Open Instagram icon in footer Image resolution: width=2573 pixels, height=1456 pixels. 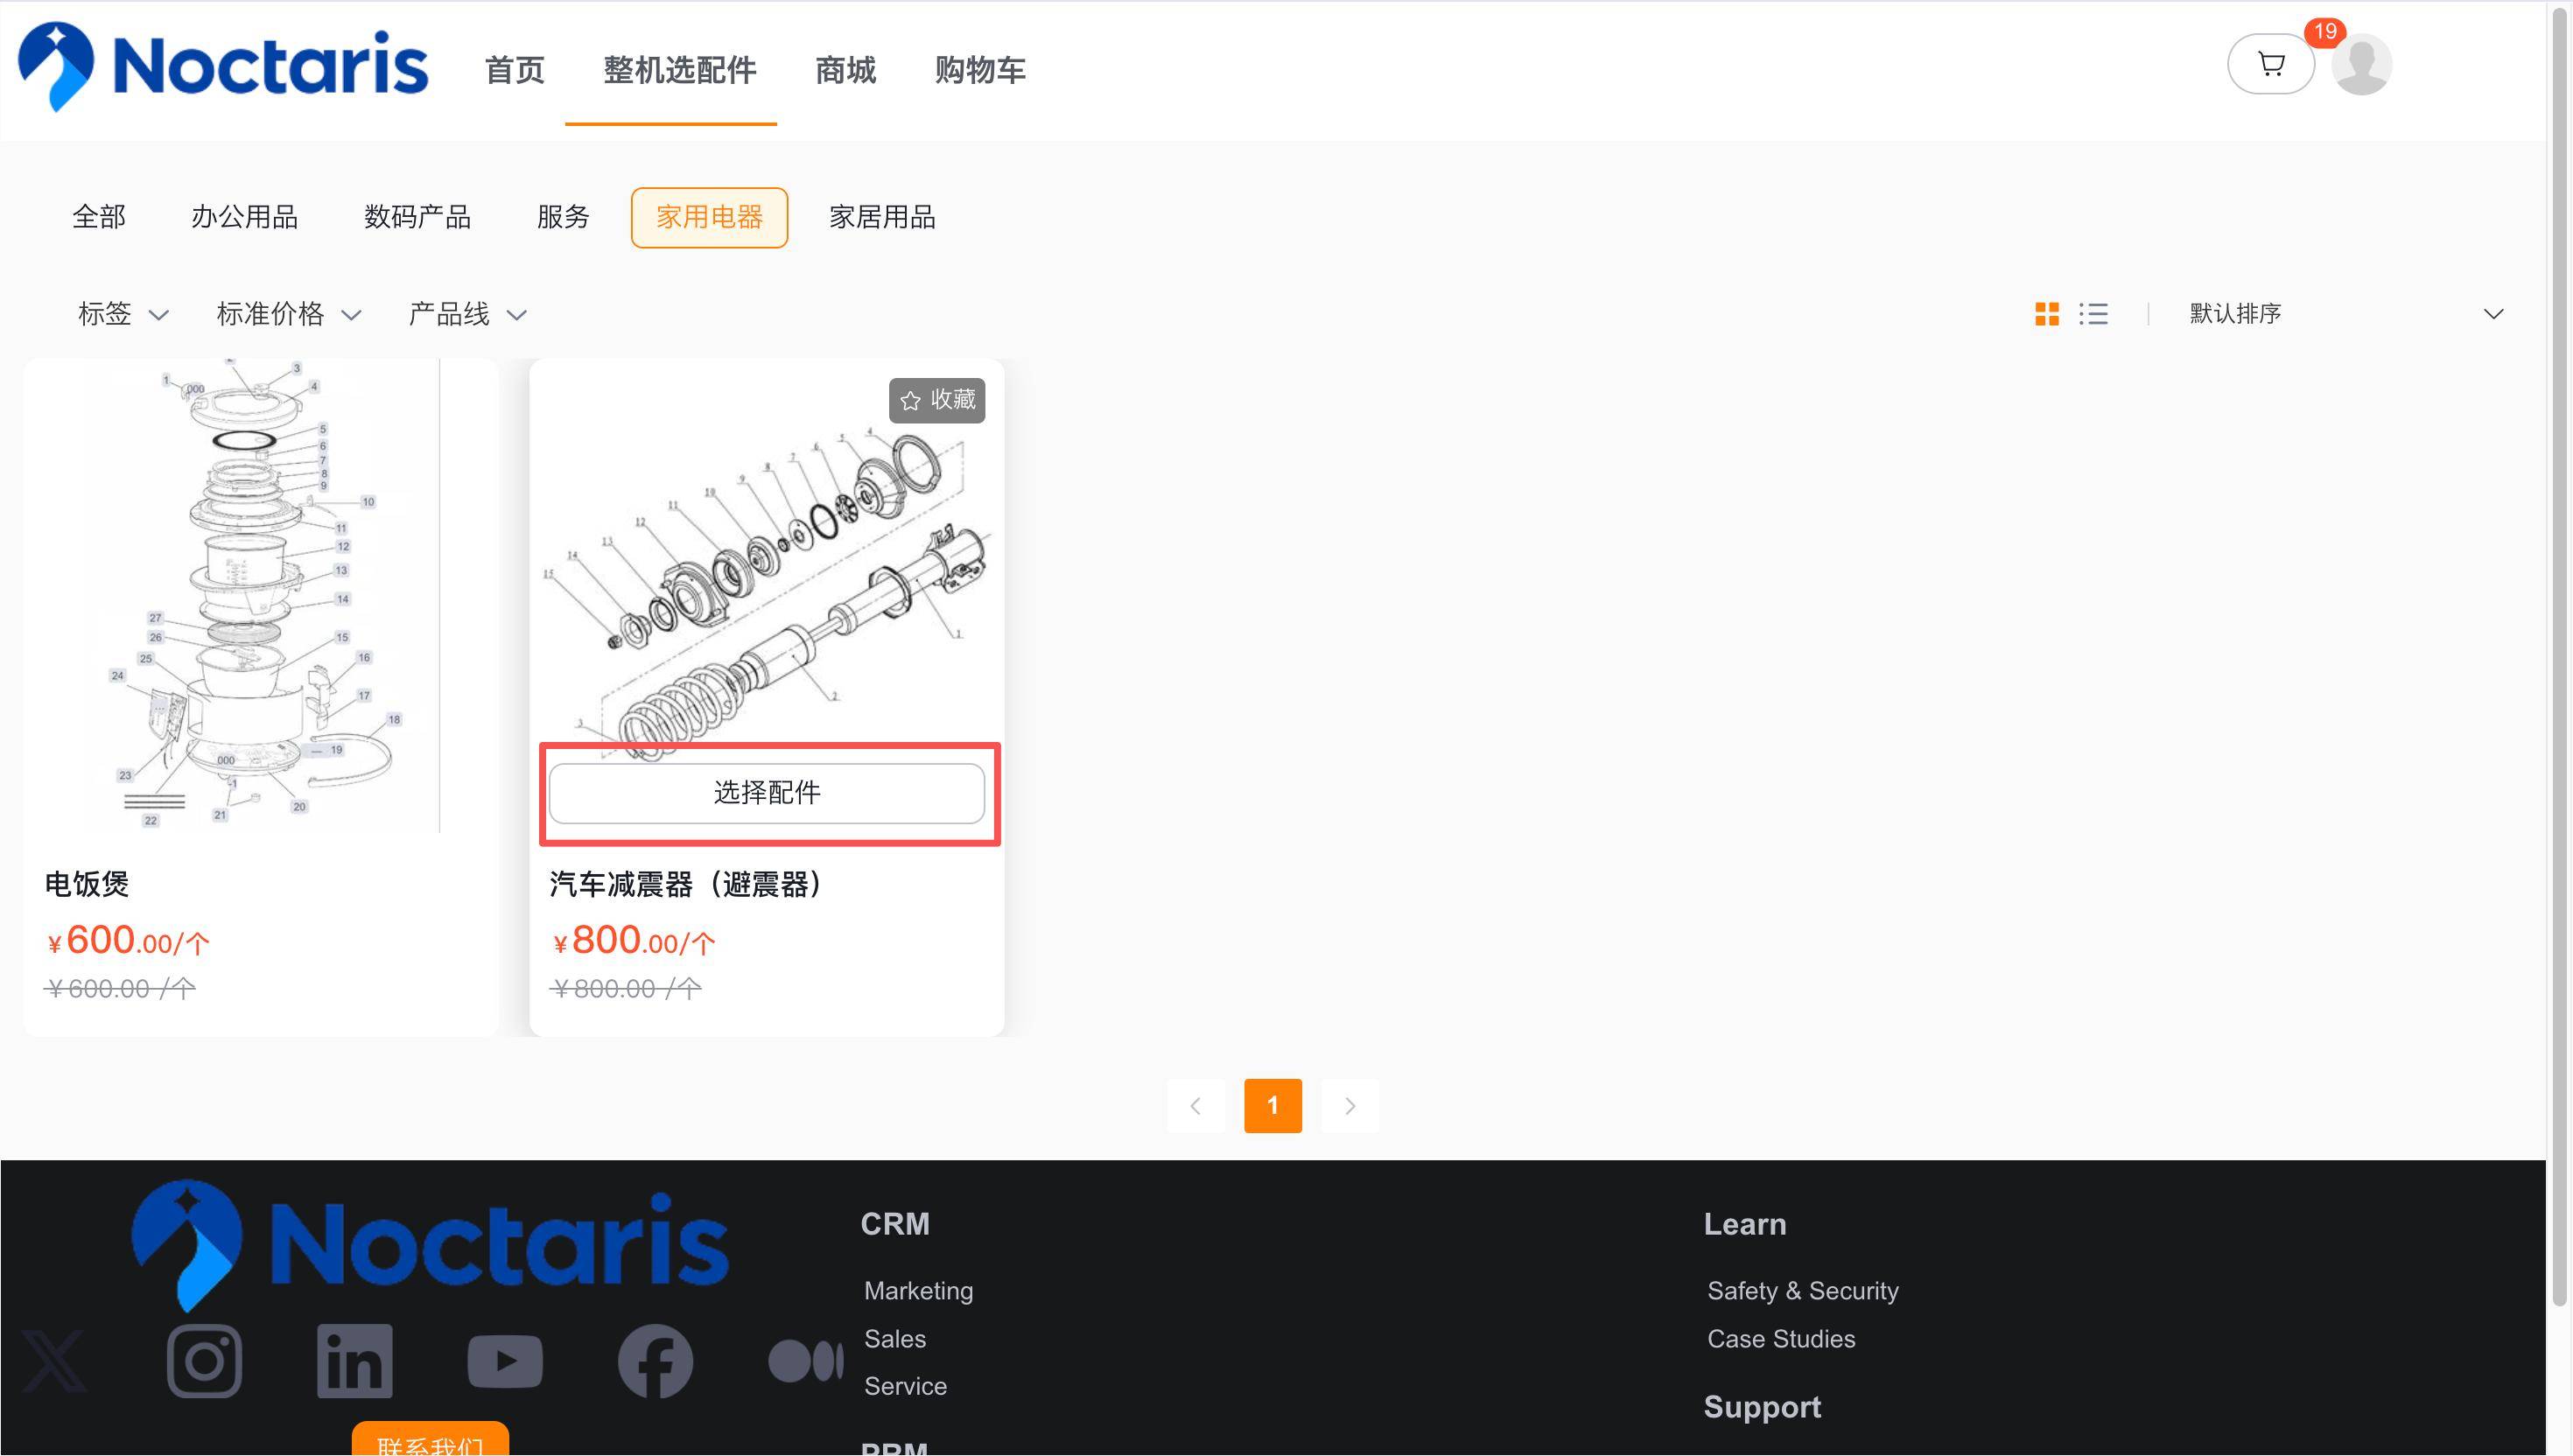[x=204, y=1360]
